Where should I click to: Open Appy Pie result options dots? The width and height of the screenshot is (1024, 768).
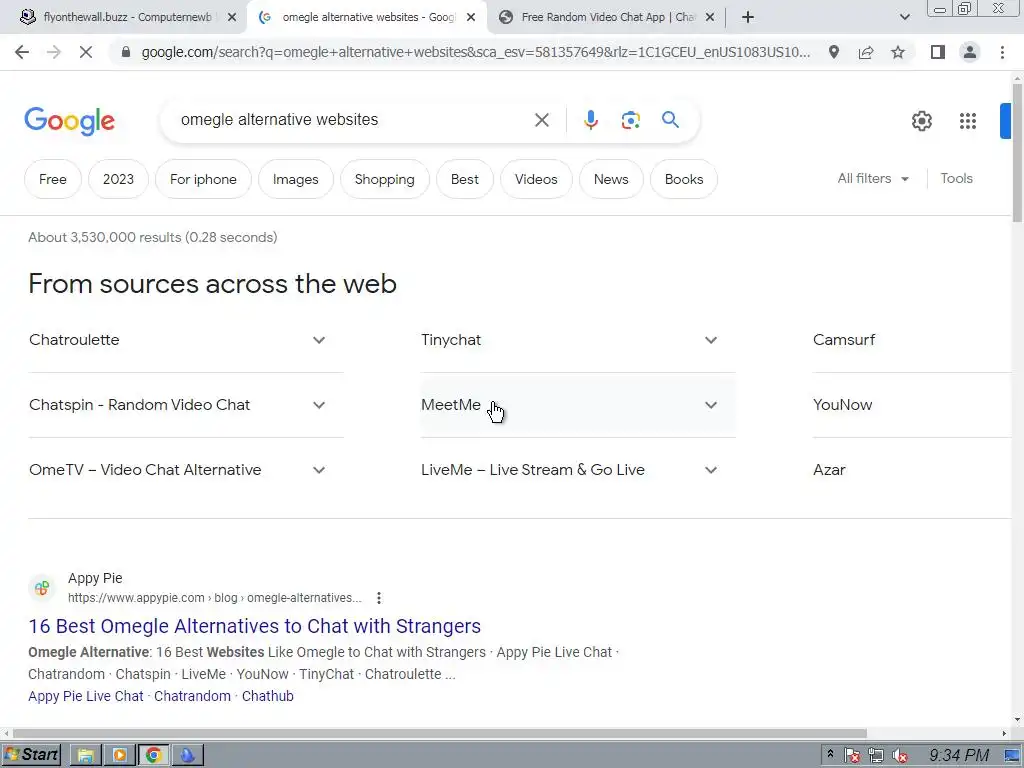tap(379, 598)
